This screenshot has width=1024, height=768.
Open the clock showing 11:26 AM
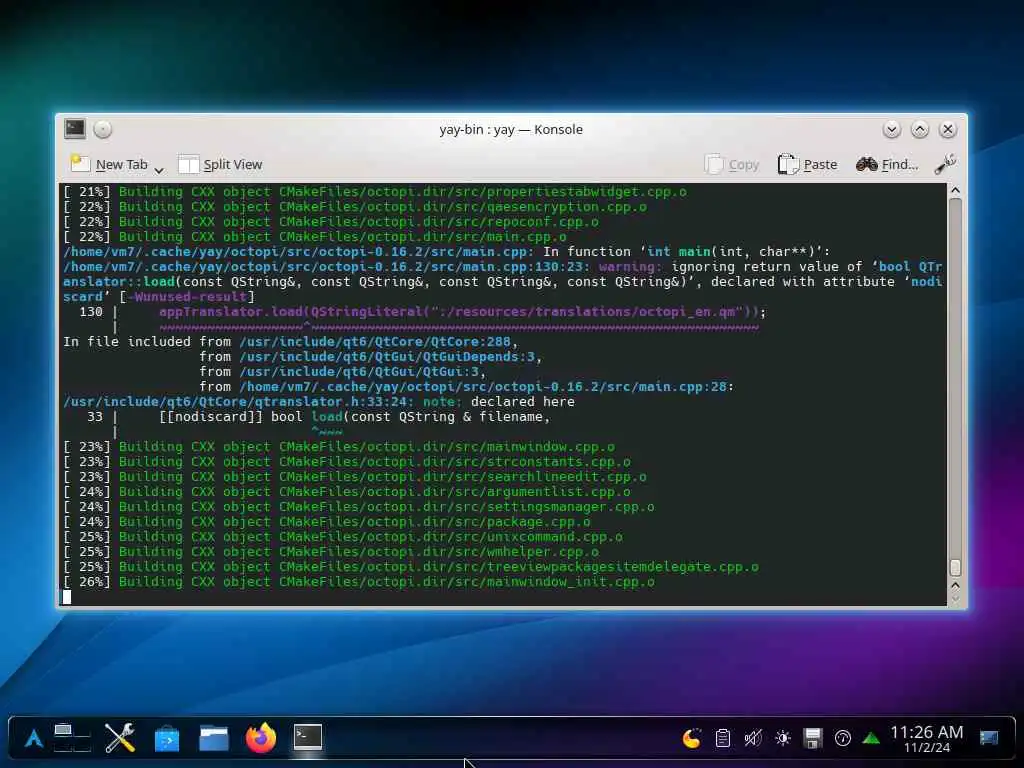point(927,739)
